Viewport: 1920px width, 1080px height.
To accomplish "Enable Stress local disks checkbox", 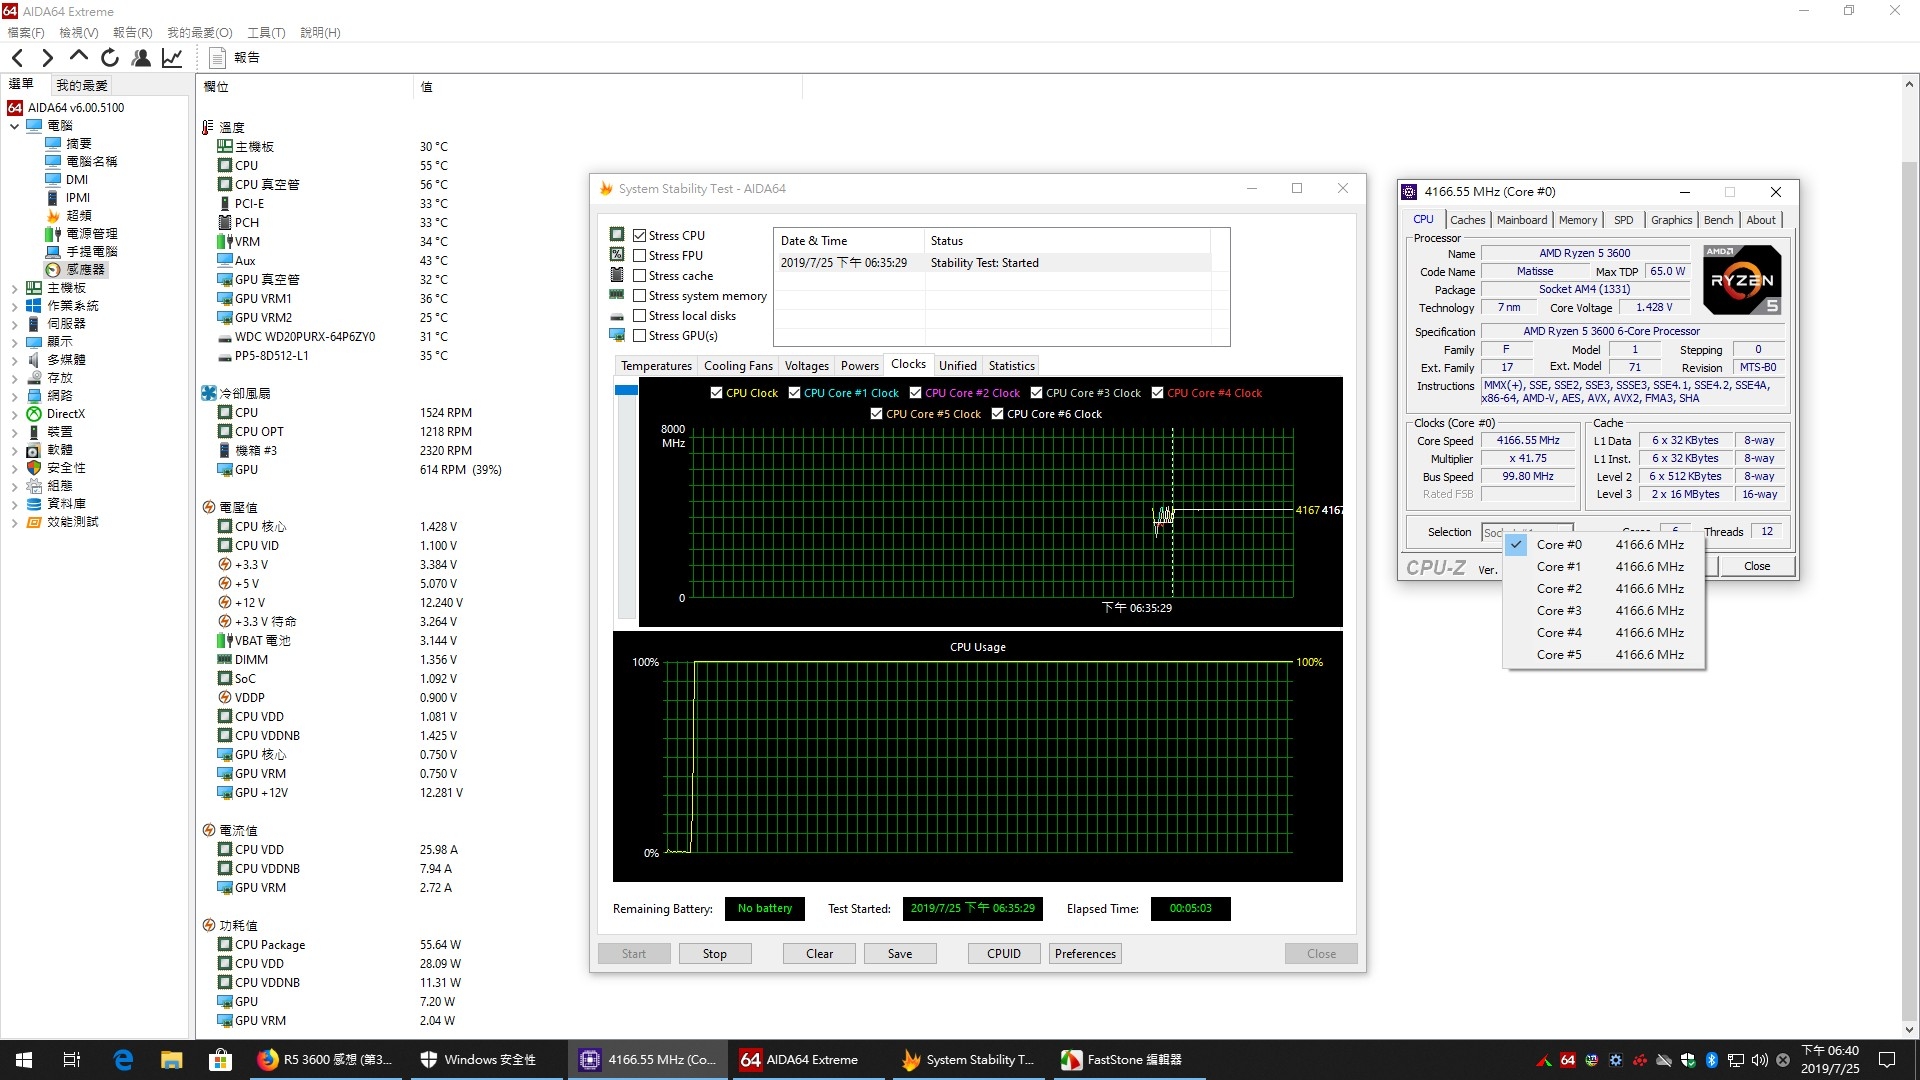I will click(x=640, y=316).
